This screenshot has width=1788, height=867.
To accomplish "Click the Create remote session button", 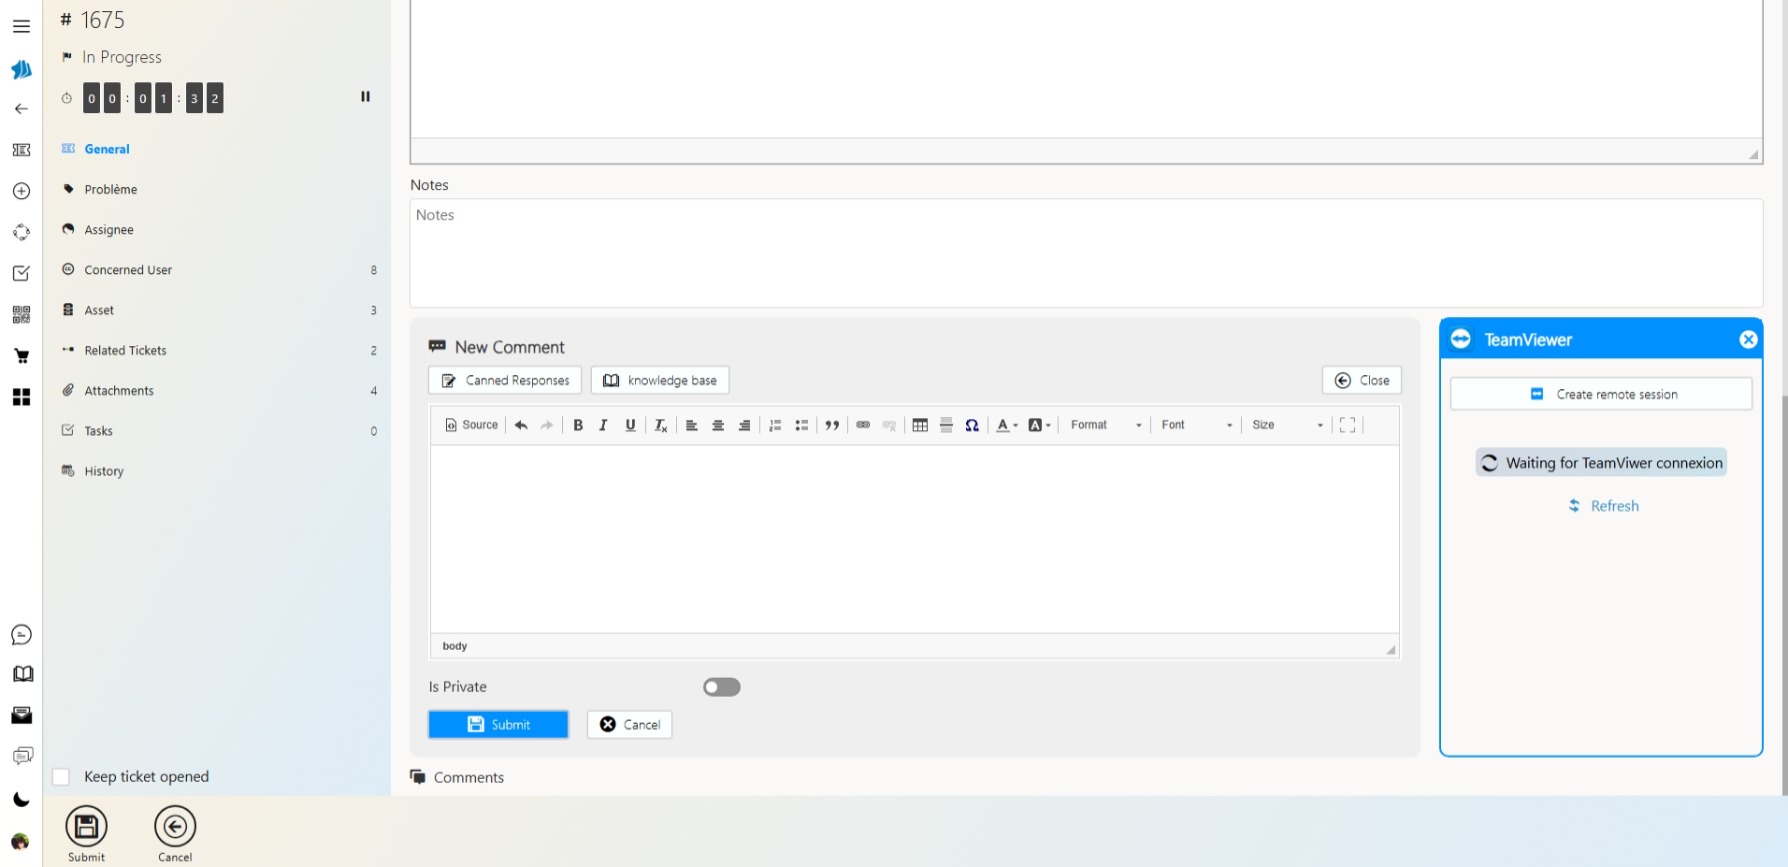I will [x=1600, y=394].
